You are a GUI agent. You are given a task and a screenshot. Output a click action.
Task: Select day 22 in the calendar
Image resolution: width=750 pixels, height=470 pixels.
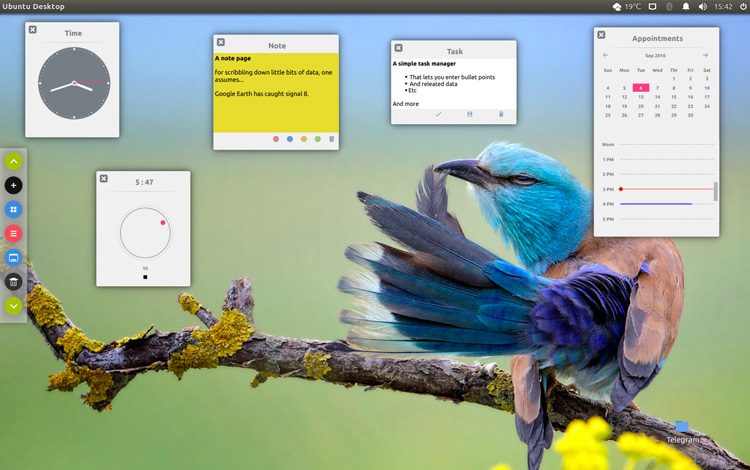[x=674, y=106]
